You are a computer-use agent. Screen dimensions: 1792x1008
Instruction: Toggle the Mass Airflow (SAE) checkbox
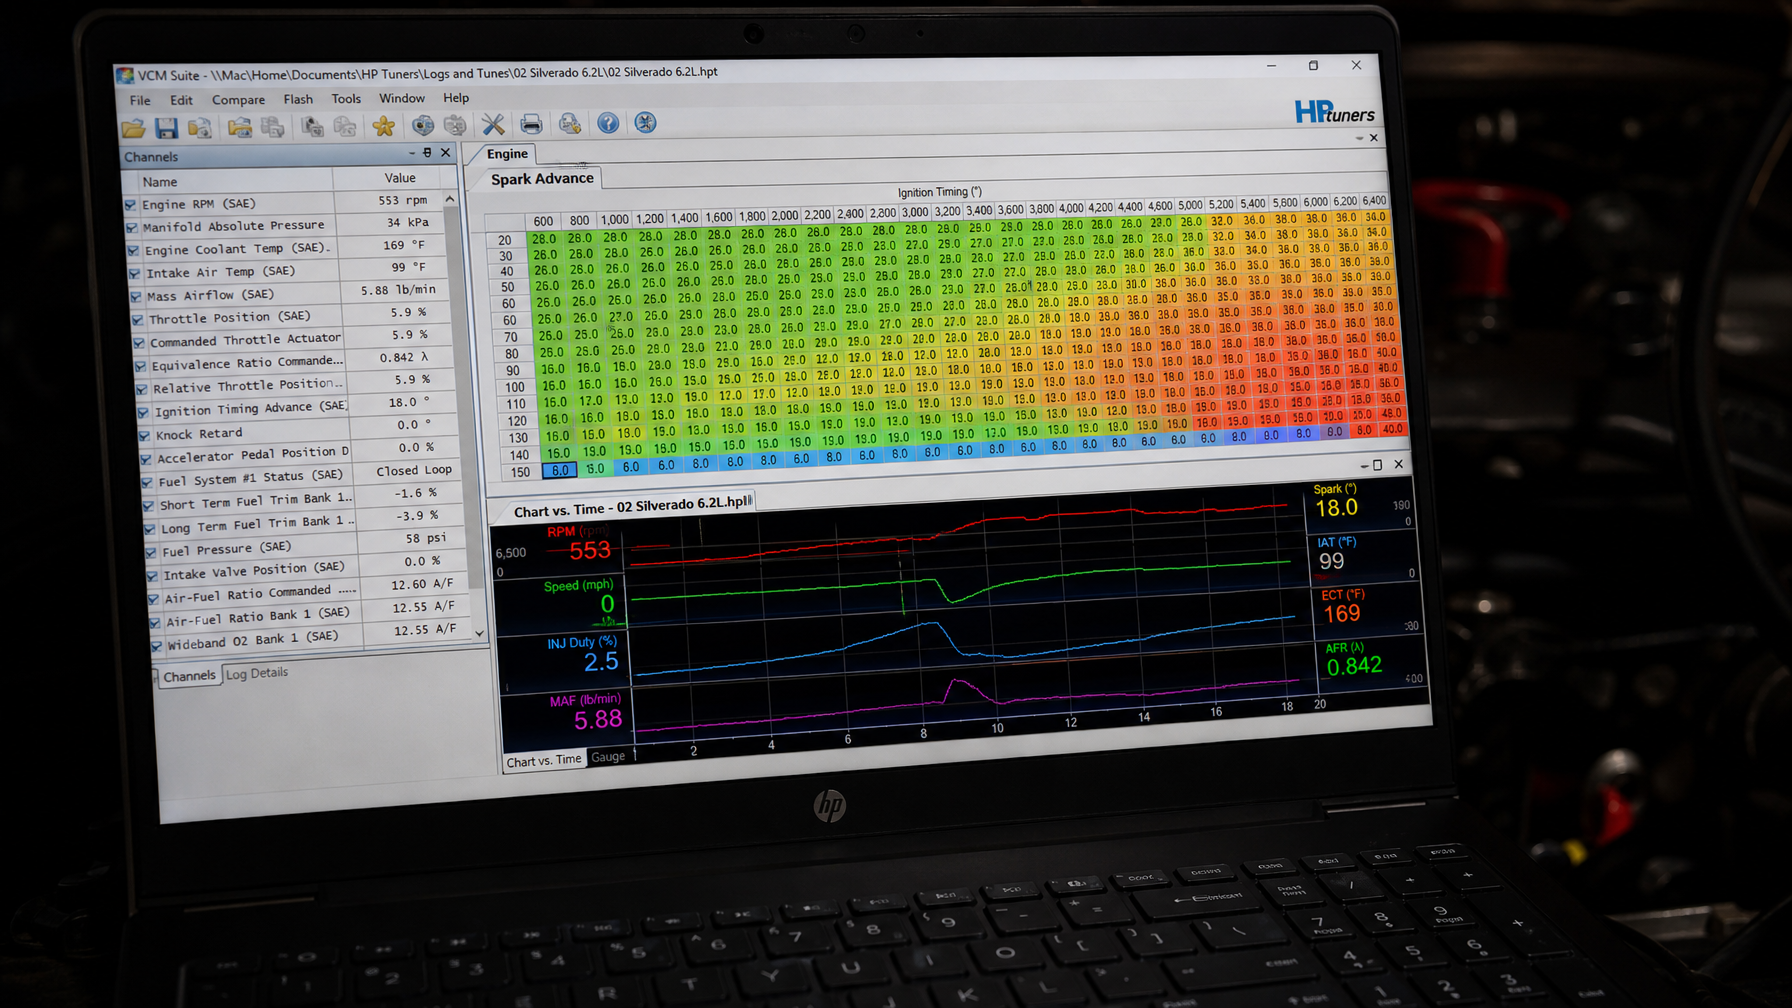tap(136, 297)
